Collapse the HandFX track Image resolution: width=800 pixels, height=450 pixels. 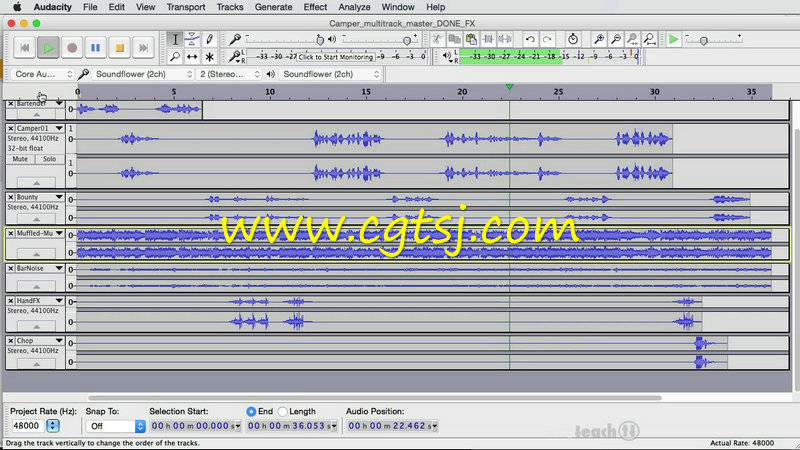coord(36,327)
